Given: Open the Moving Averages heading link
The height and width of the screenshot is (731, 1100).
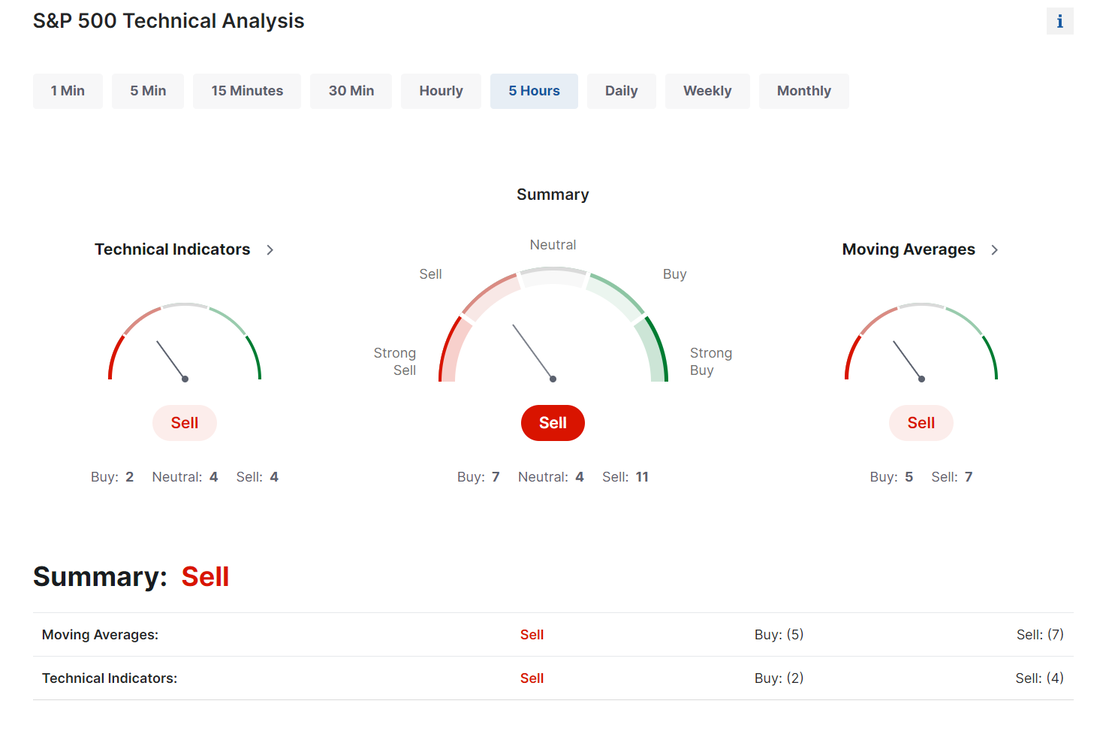Looking at the screenshot, I should click(x=908, y=249).
